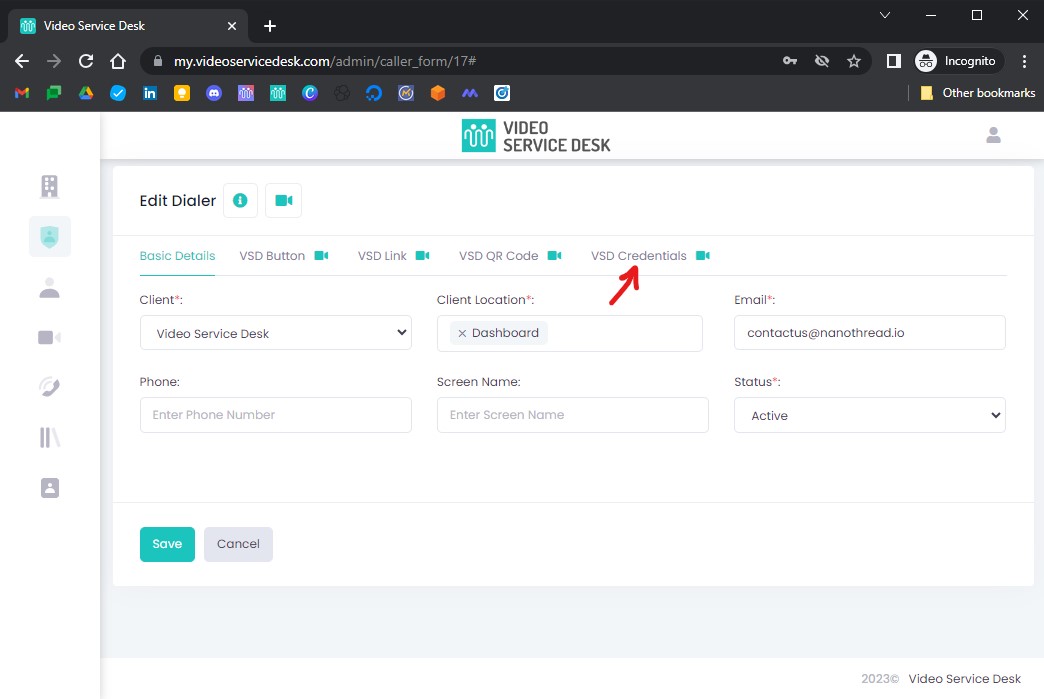The height and width of the screenshot is (699, 1044).
Task: Switch to the VSD Button tab
Action: click(x=272, y=256)
